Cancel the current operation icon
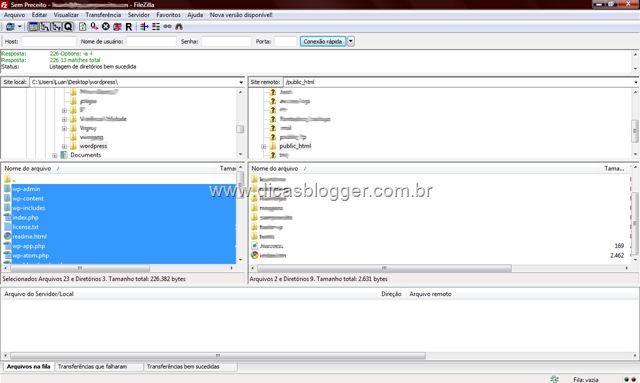Screen dimensions: 640x383 106,27
